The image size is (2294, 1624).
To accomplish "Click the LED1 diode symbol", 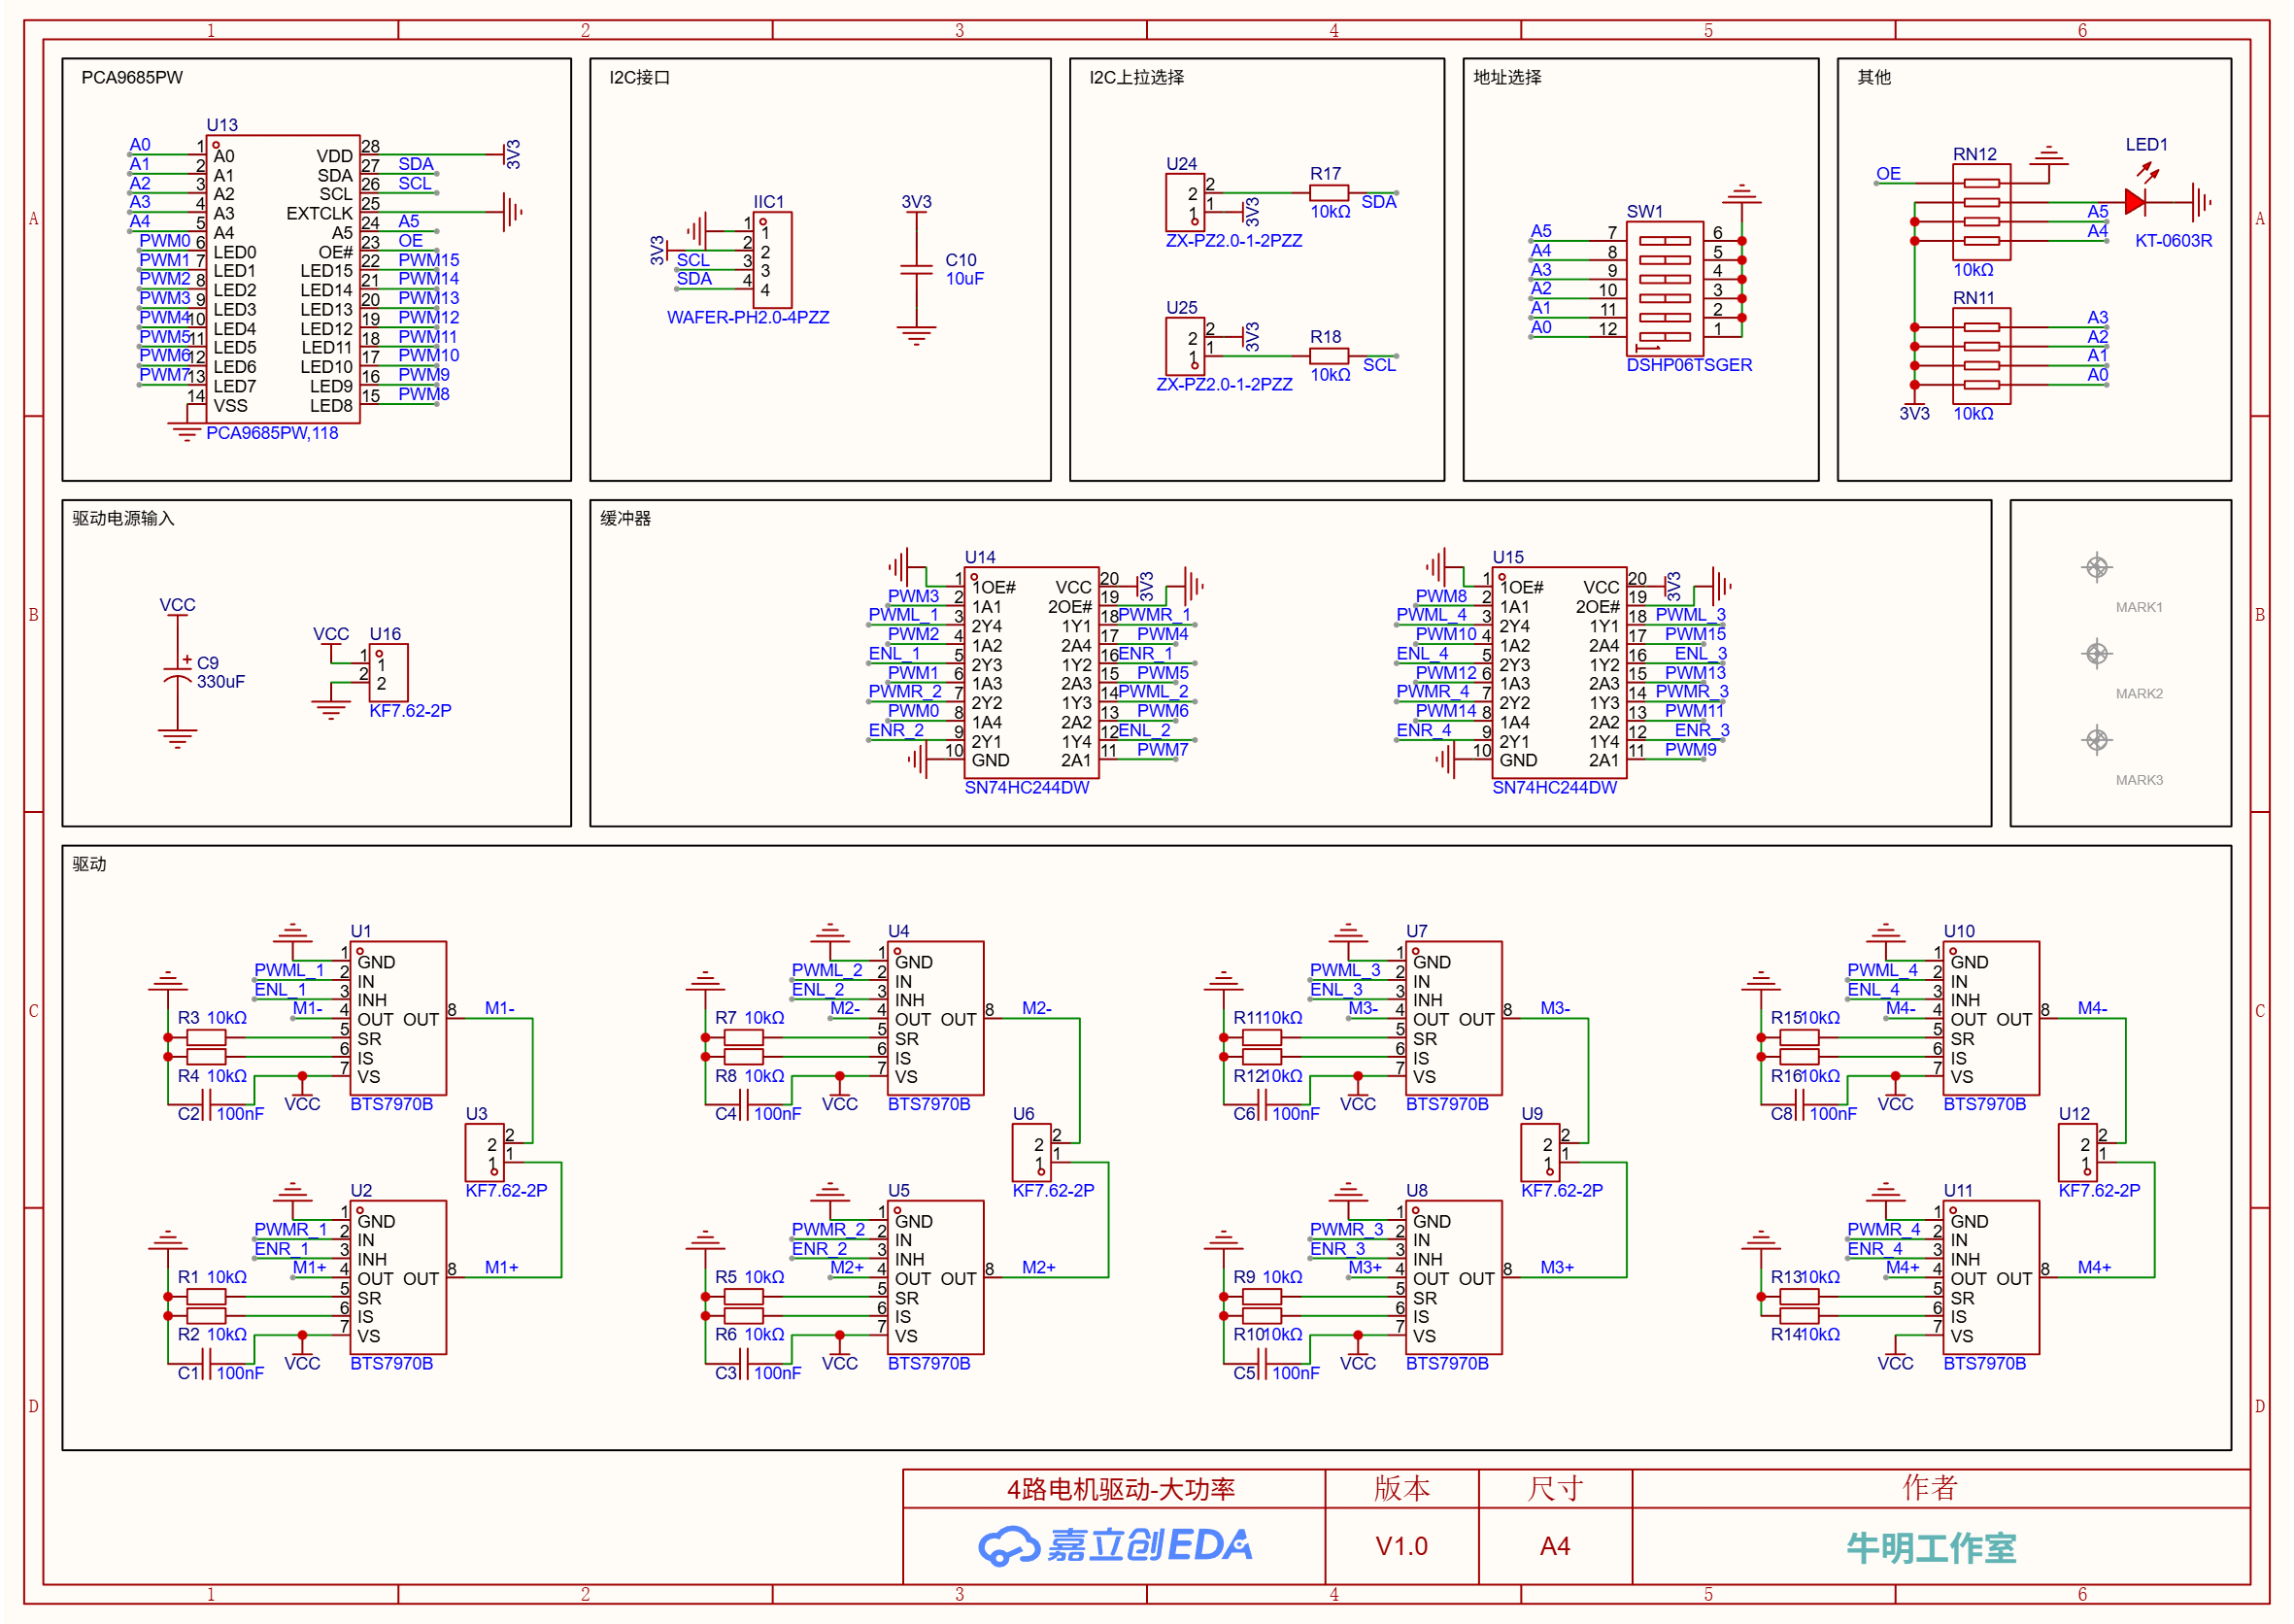I will (x=2137, y=201).
